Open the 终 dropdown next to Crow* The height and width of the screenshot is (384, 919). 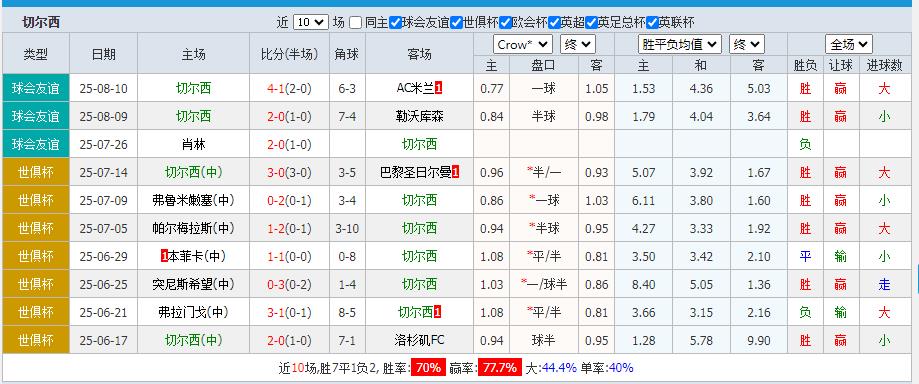pyautogui.click(x=577, y=45)
